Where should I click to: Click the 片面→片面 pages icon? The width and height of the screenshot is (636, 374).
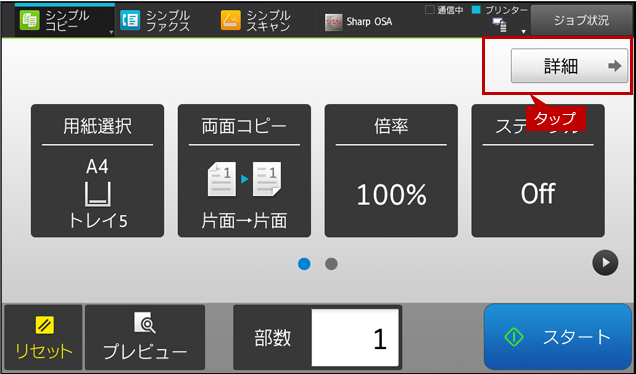click(244, 179)
